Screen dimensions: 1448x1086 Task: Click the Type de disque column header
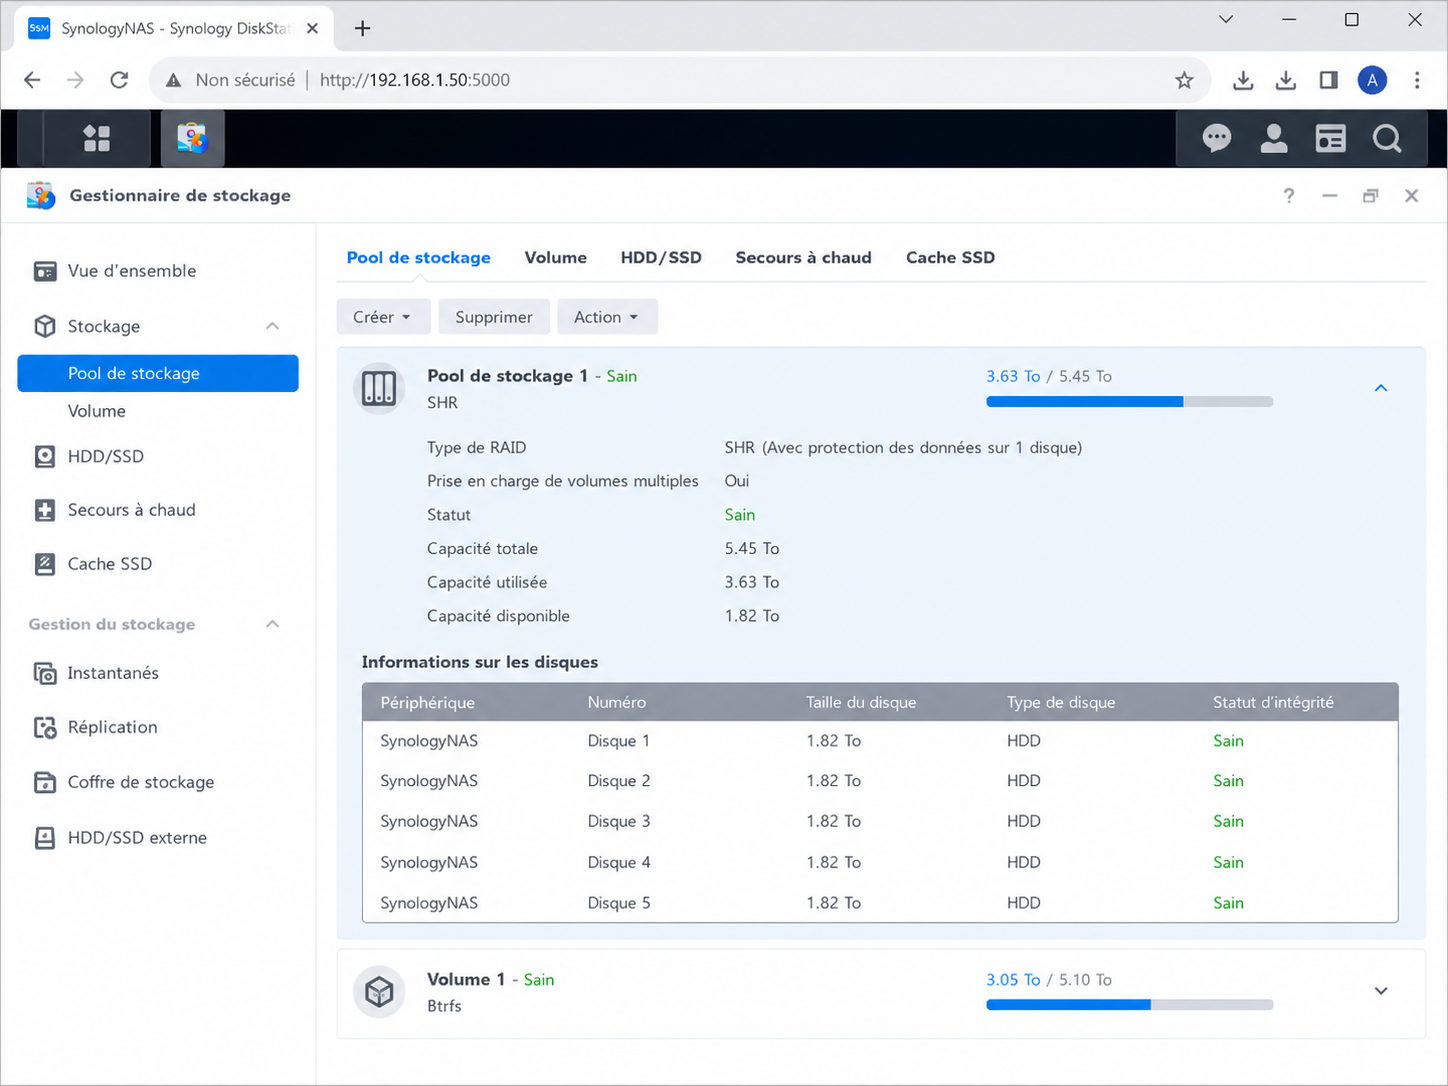pos(1061,702)
